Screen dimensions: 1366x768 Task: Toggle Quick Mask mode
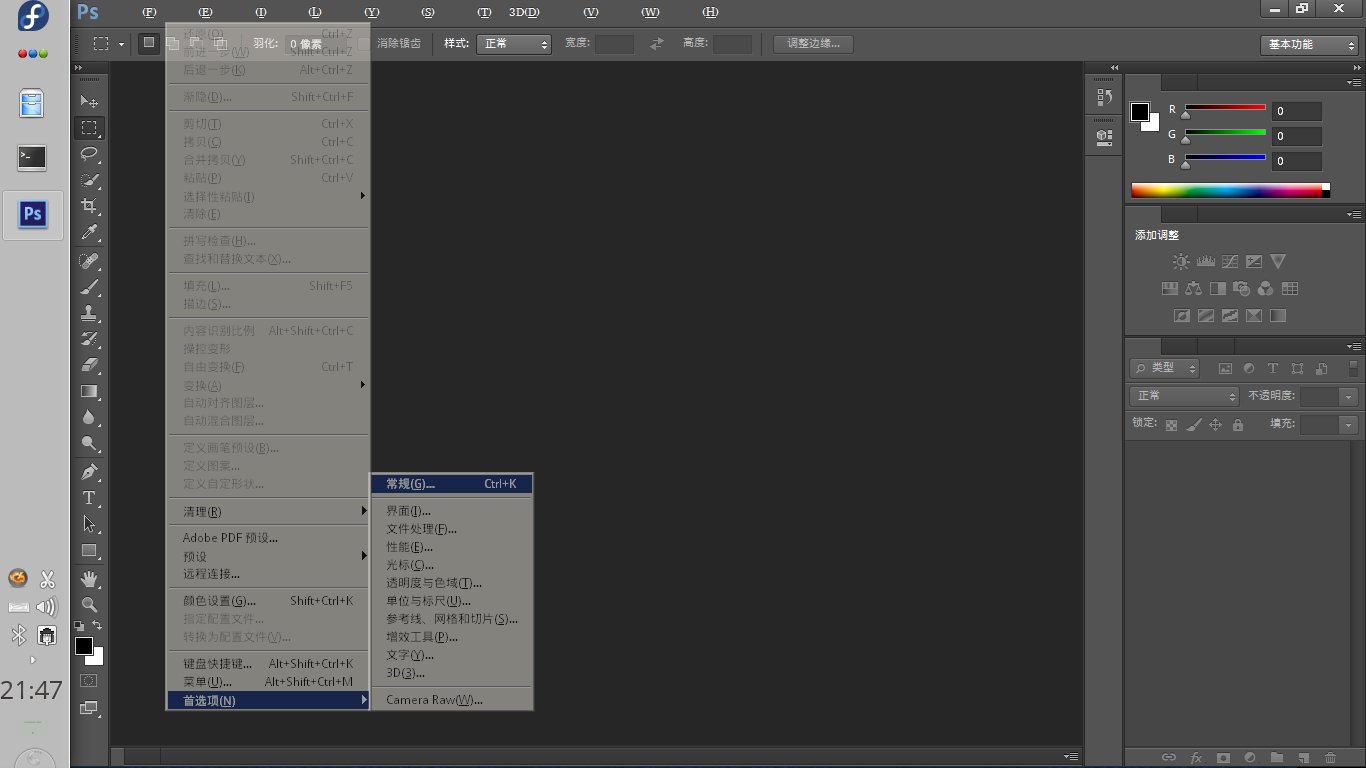pyautogui.click(x=89, y=681)
